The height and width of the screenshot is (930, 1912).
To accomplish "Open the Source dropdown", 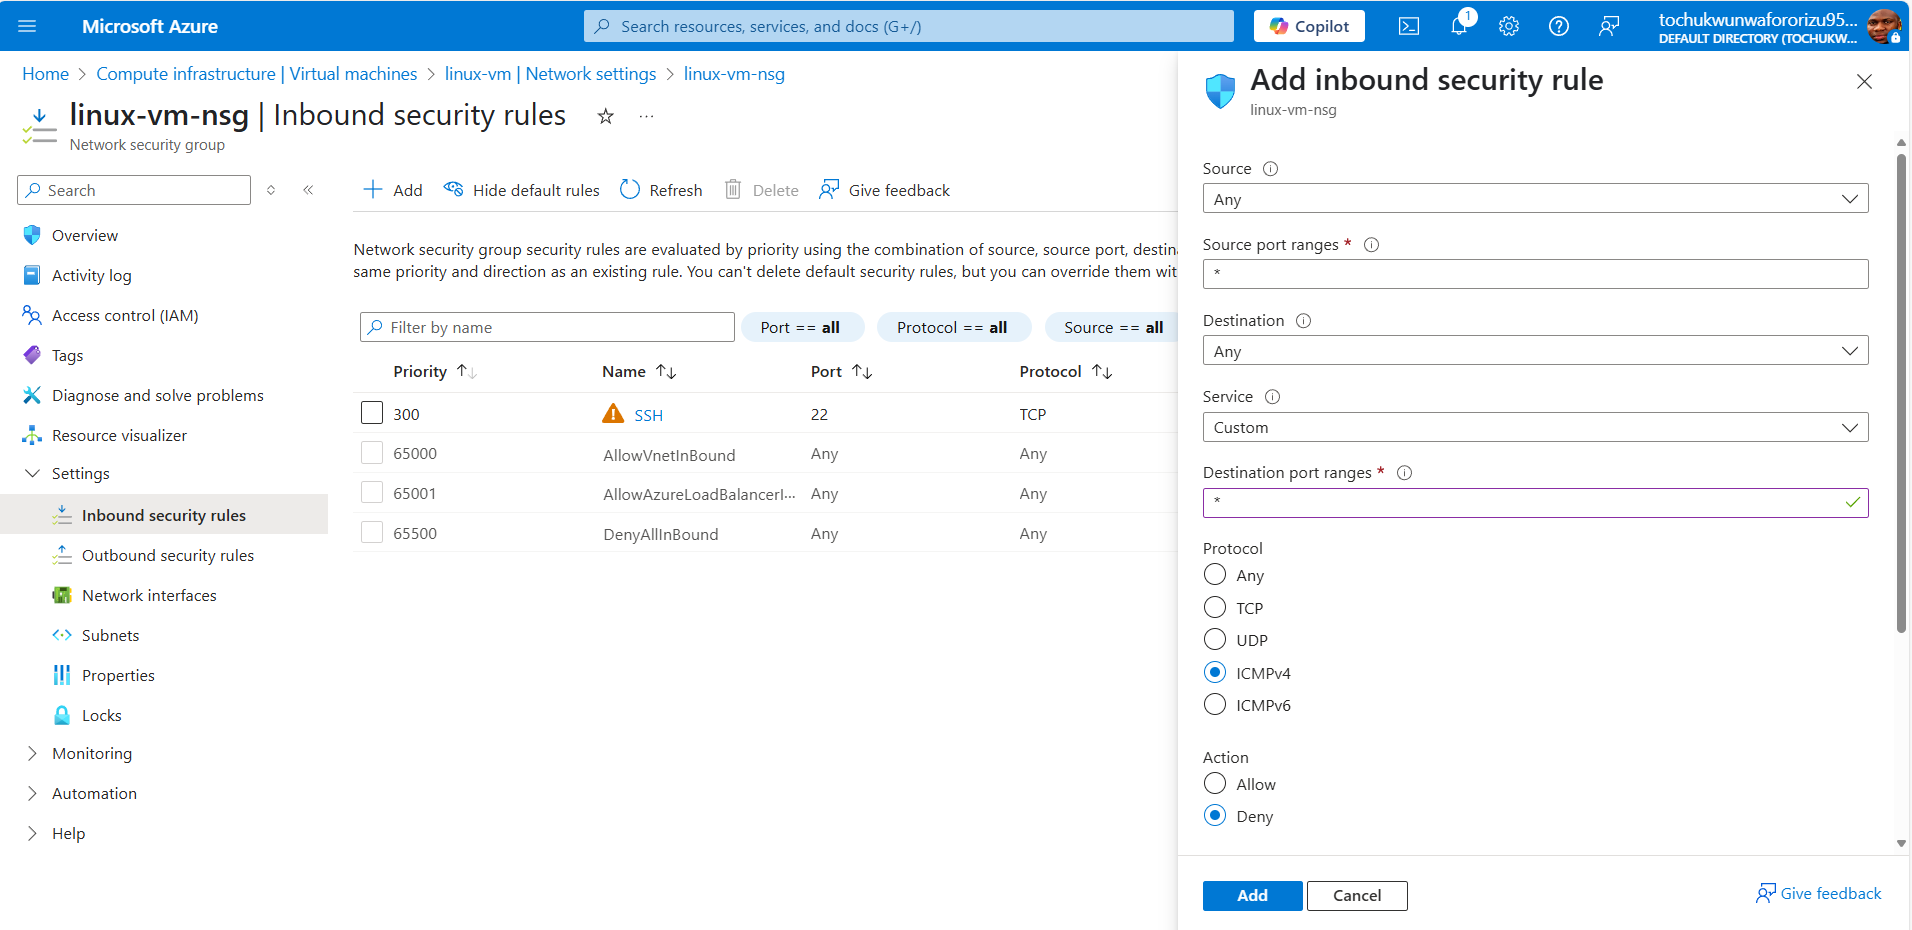I will pyautogui.click(x=1535, y=198).
